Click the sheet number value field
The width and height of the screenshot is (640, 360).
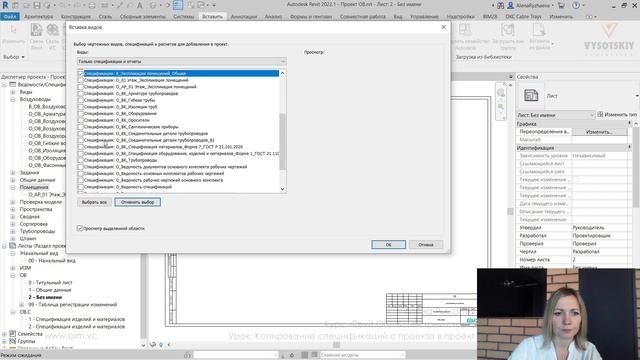click(x=599, y=260)
